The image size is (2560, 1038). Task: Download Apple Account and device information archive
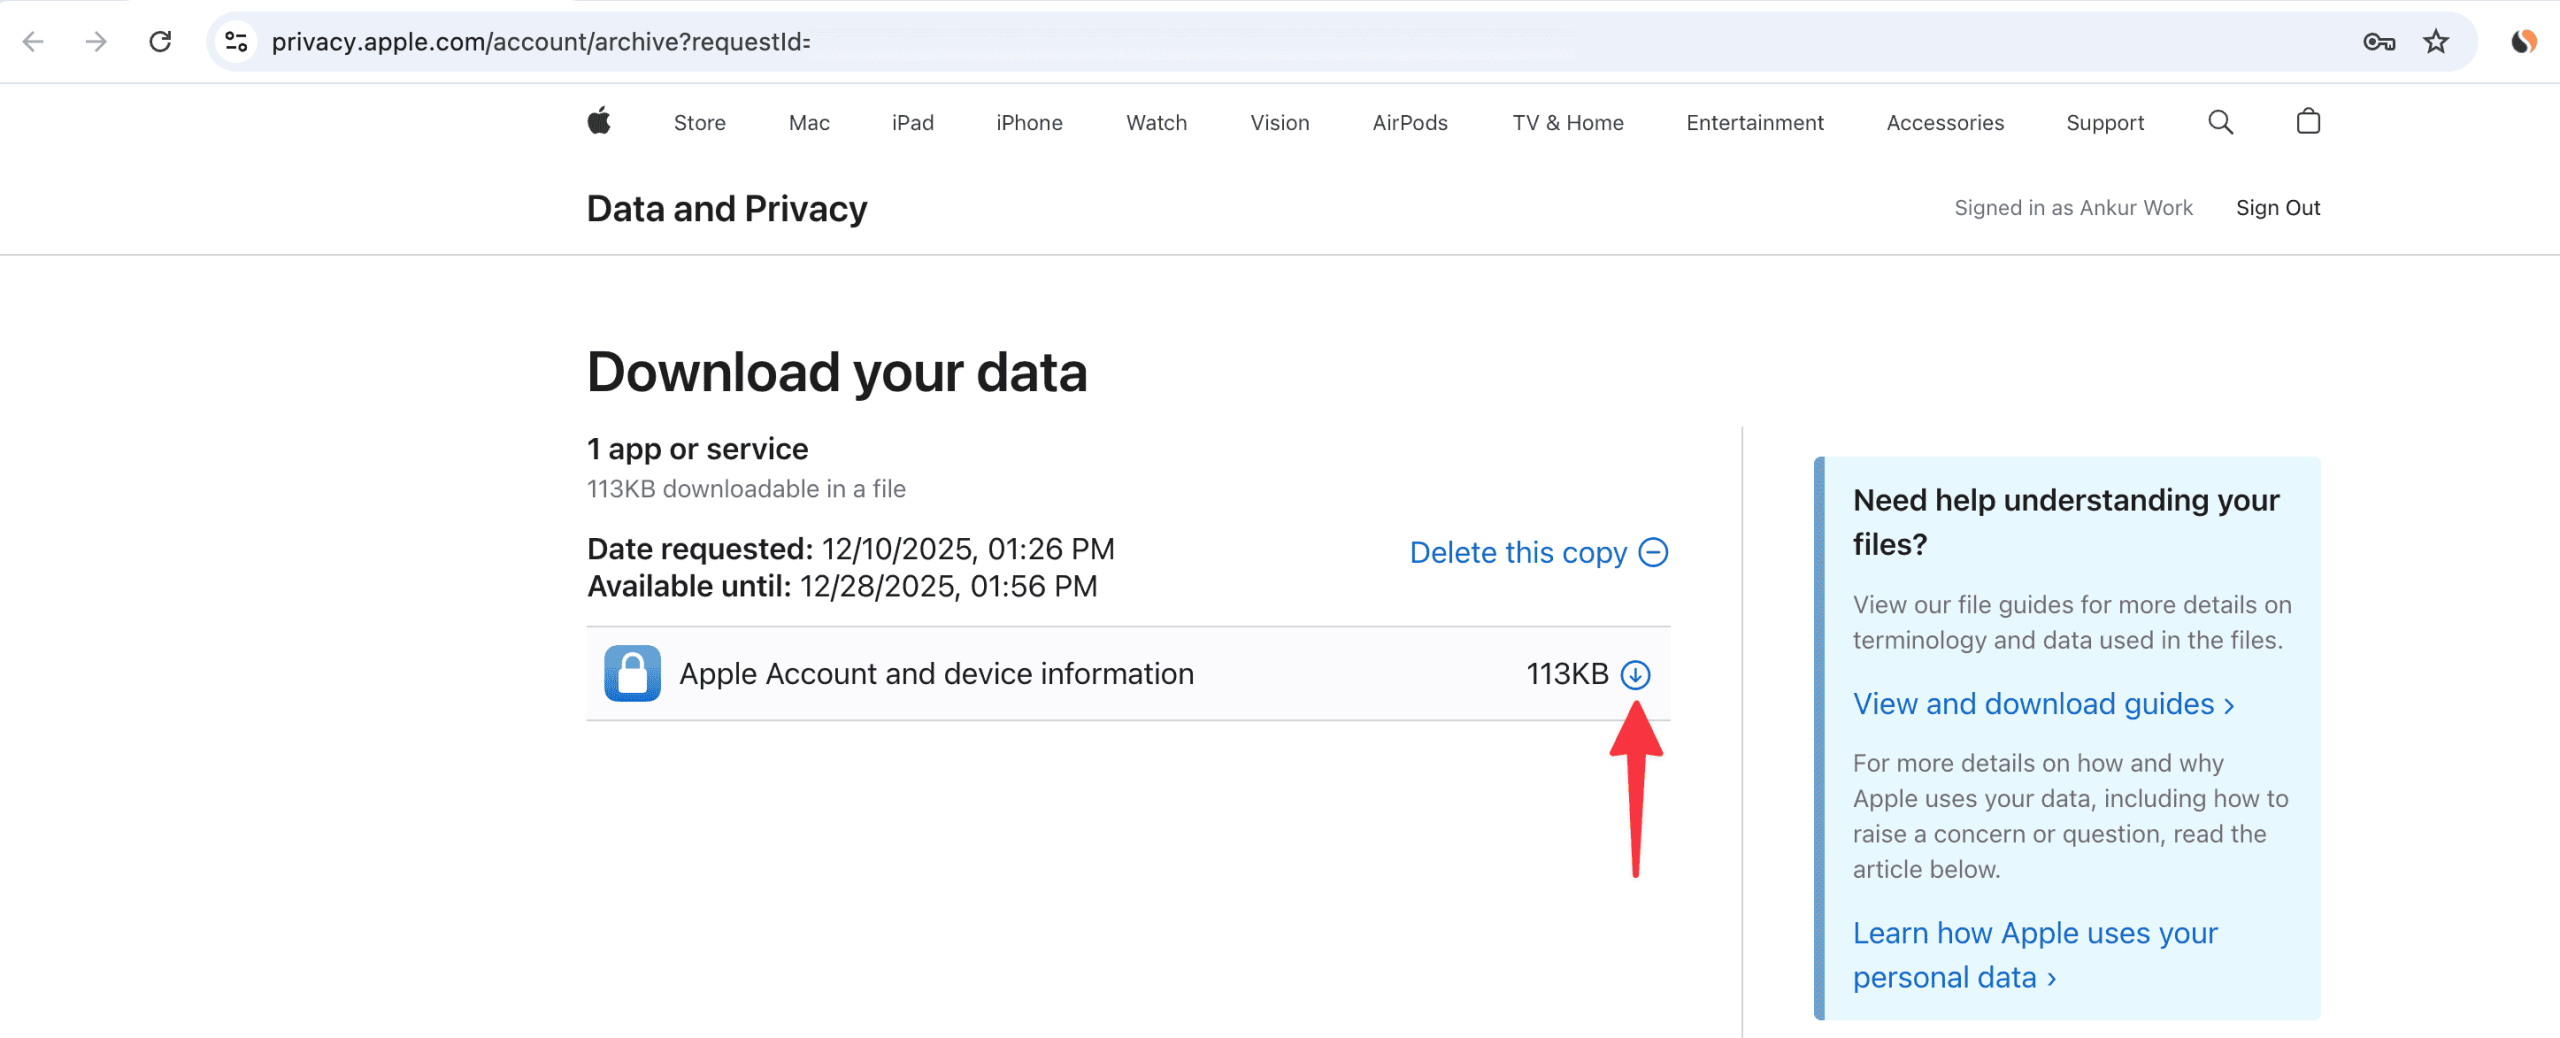1637,674
